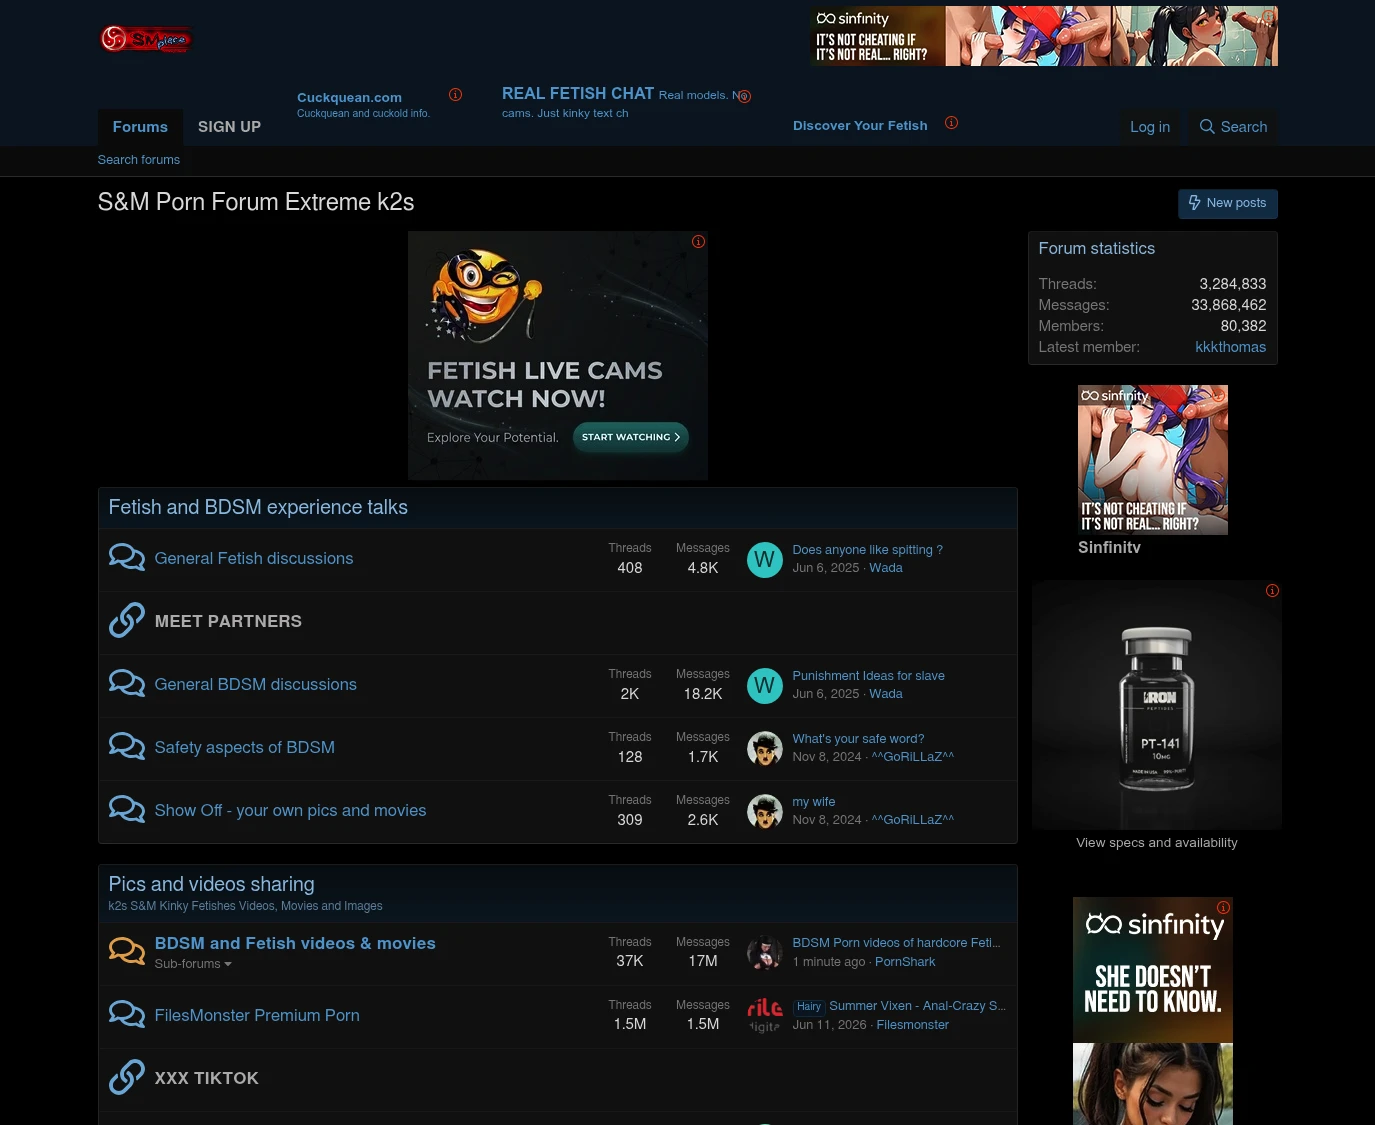Click the info icon beside REAL FETISH CHAT
The image size is (1375, 1125).
[x=744, y=96]
